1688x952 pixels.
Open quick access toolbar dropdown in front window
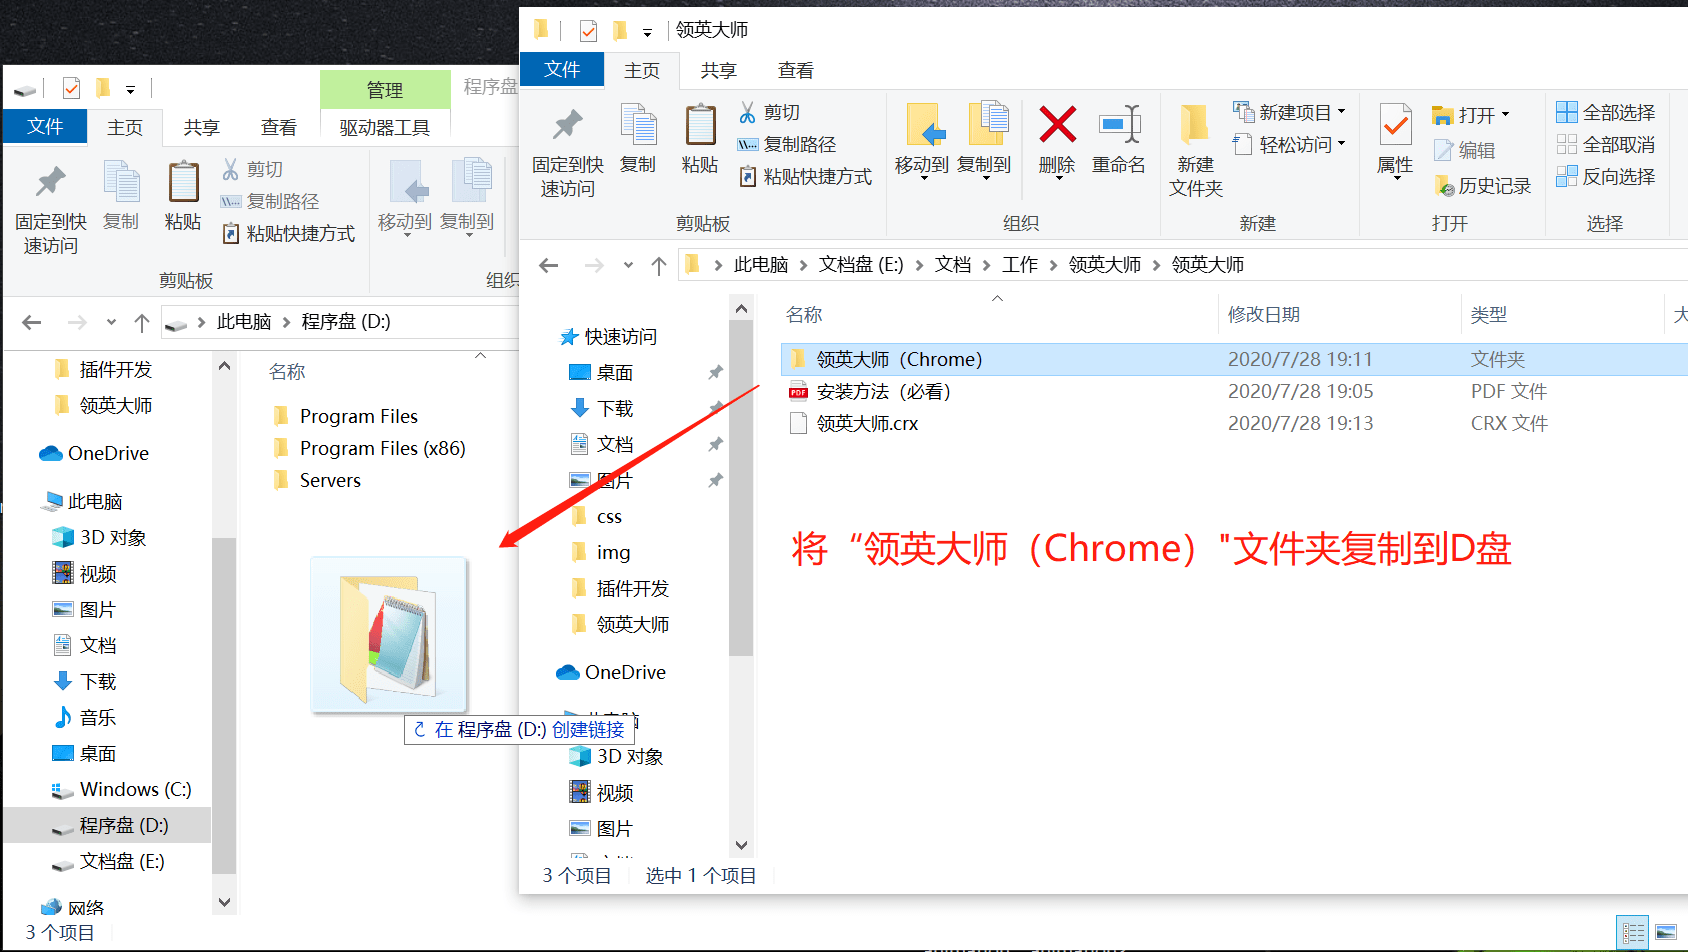[x=647, y=32]
